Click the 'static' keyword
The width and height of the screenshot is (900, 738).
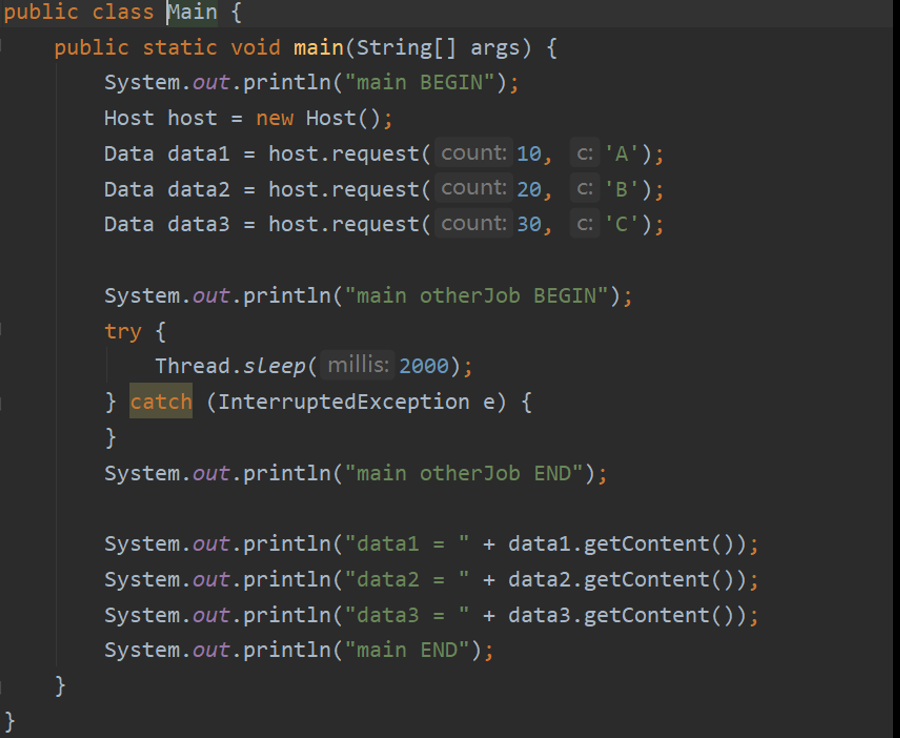pos(180,48)
